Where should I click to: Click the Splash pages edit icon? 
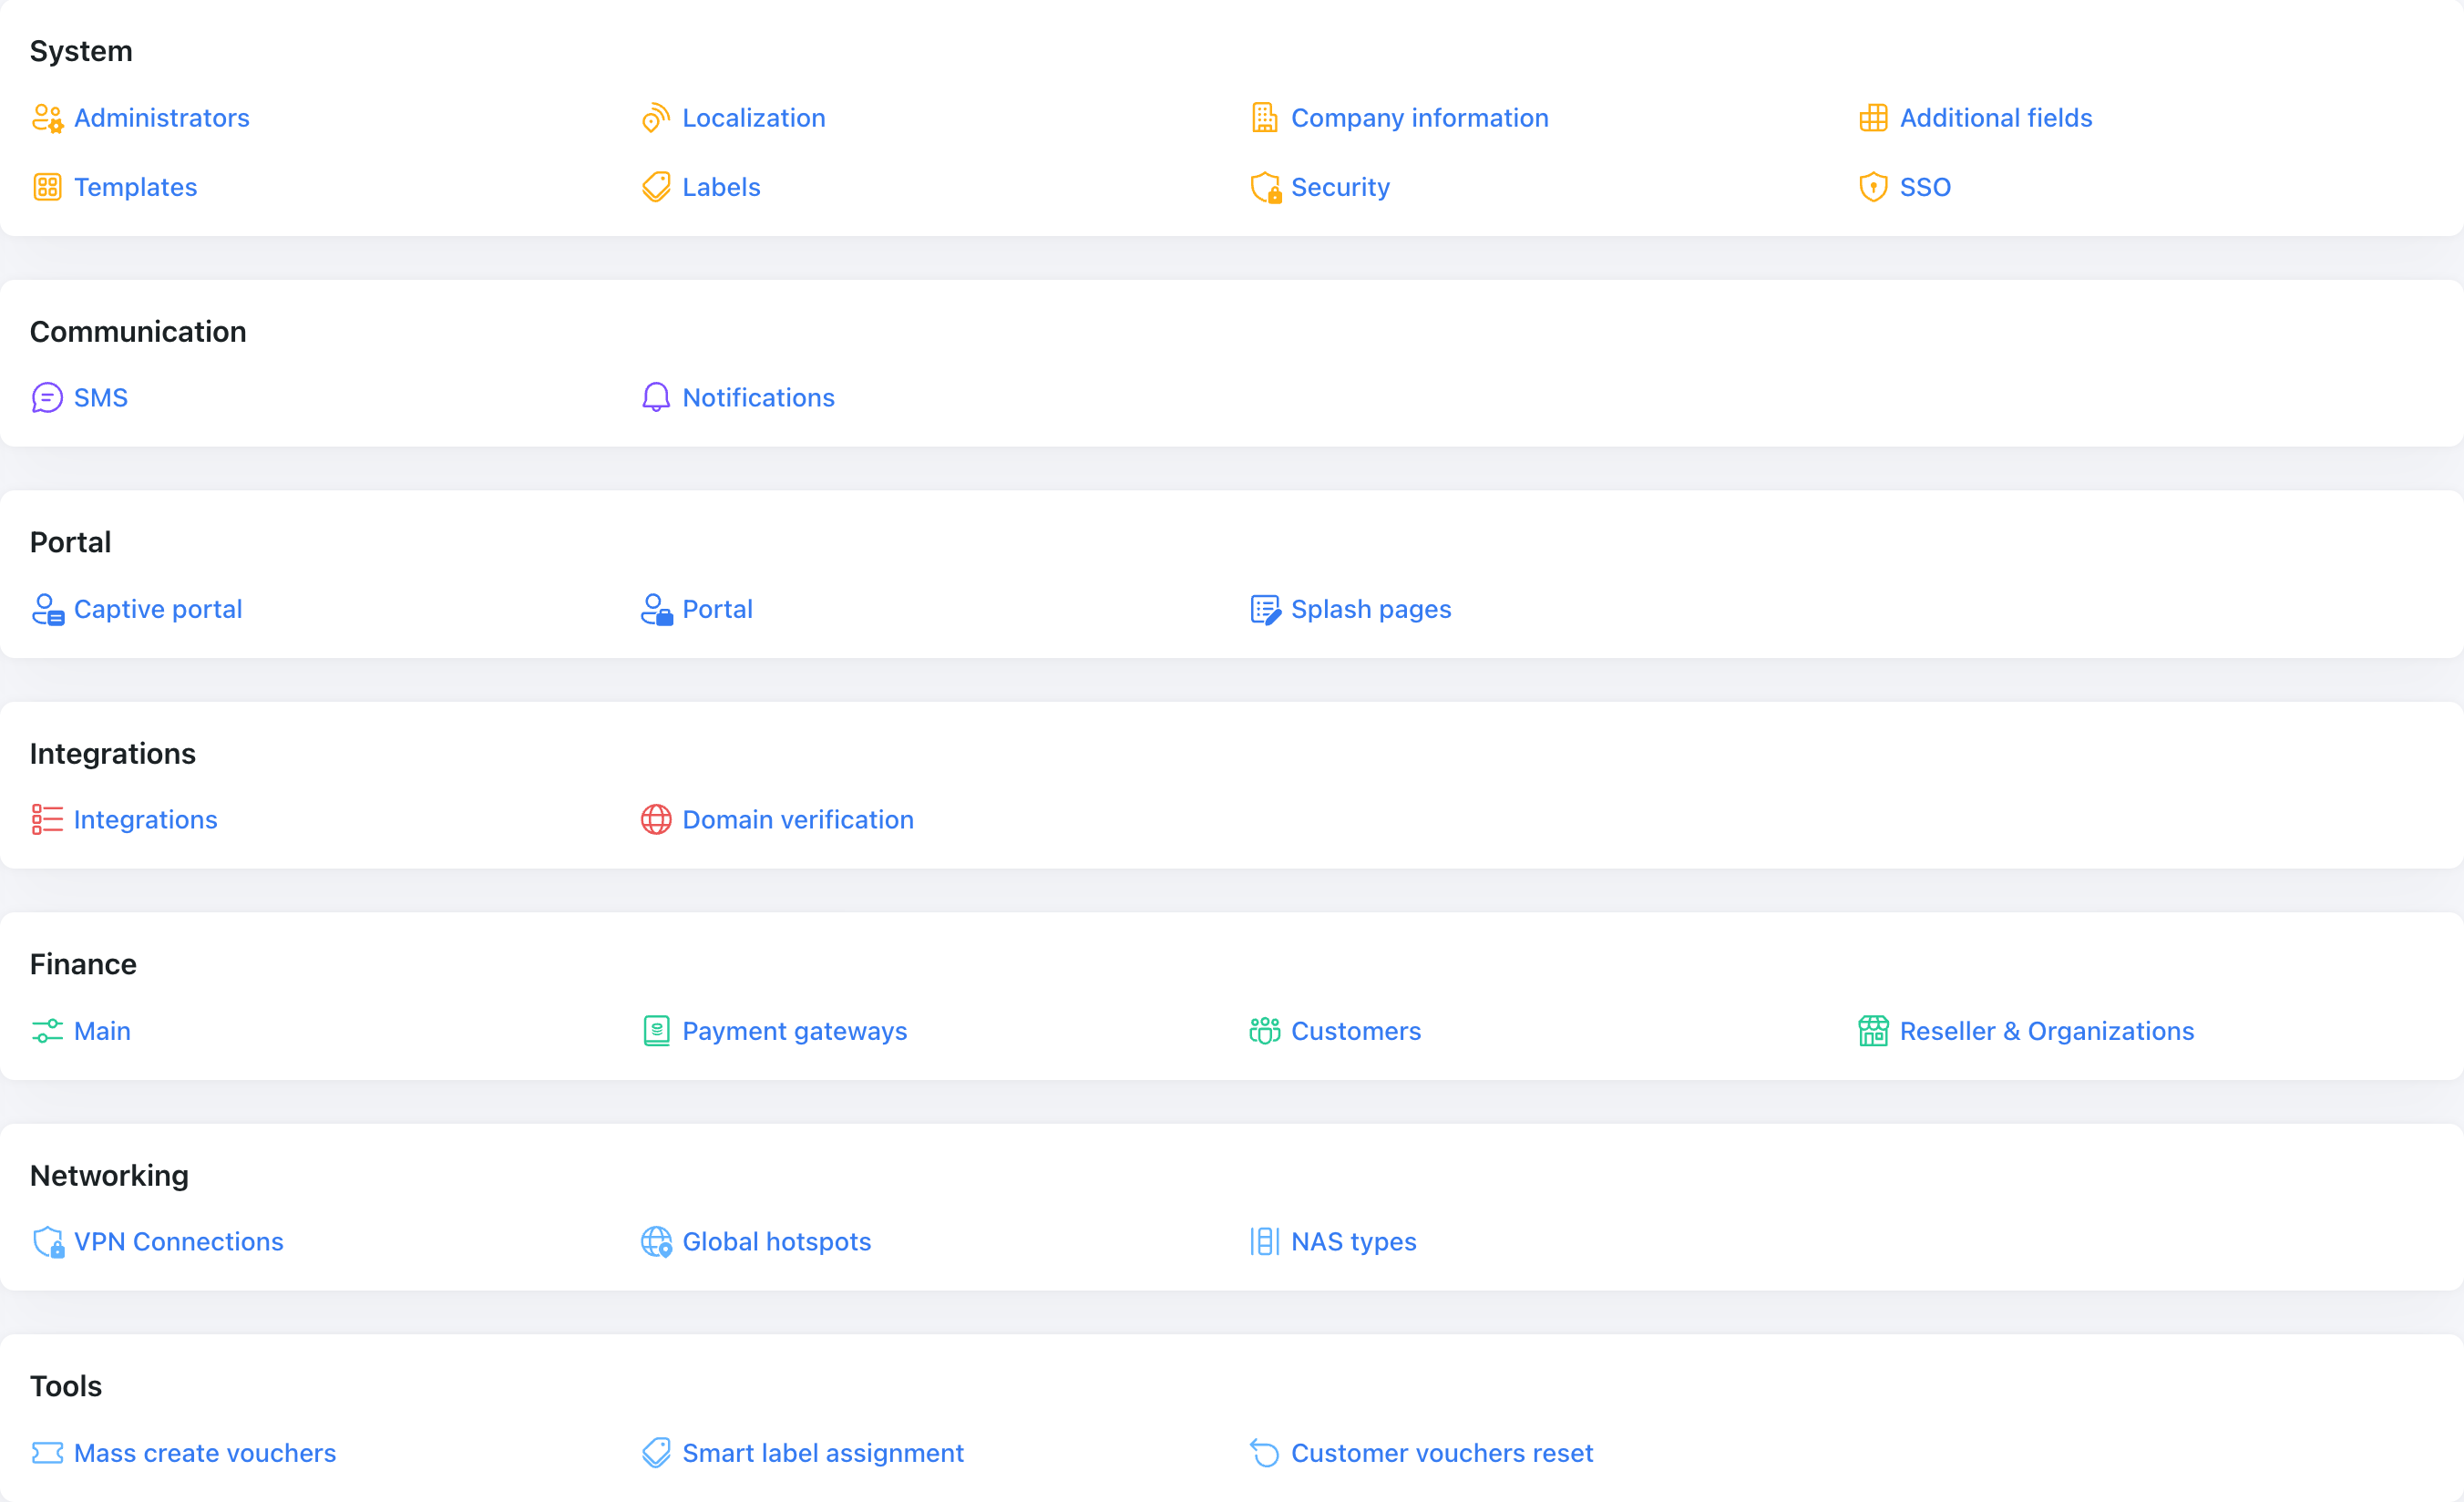coord(1266,609)
